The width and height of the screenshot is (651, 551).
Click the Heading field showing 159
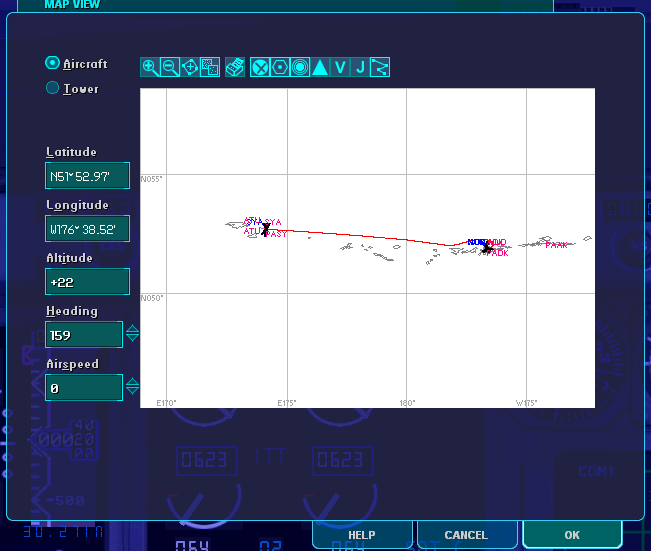click(x=84, y=335)
